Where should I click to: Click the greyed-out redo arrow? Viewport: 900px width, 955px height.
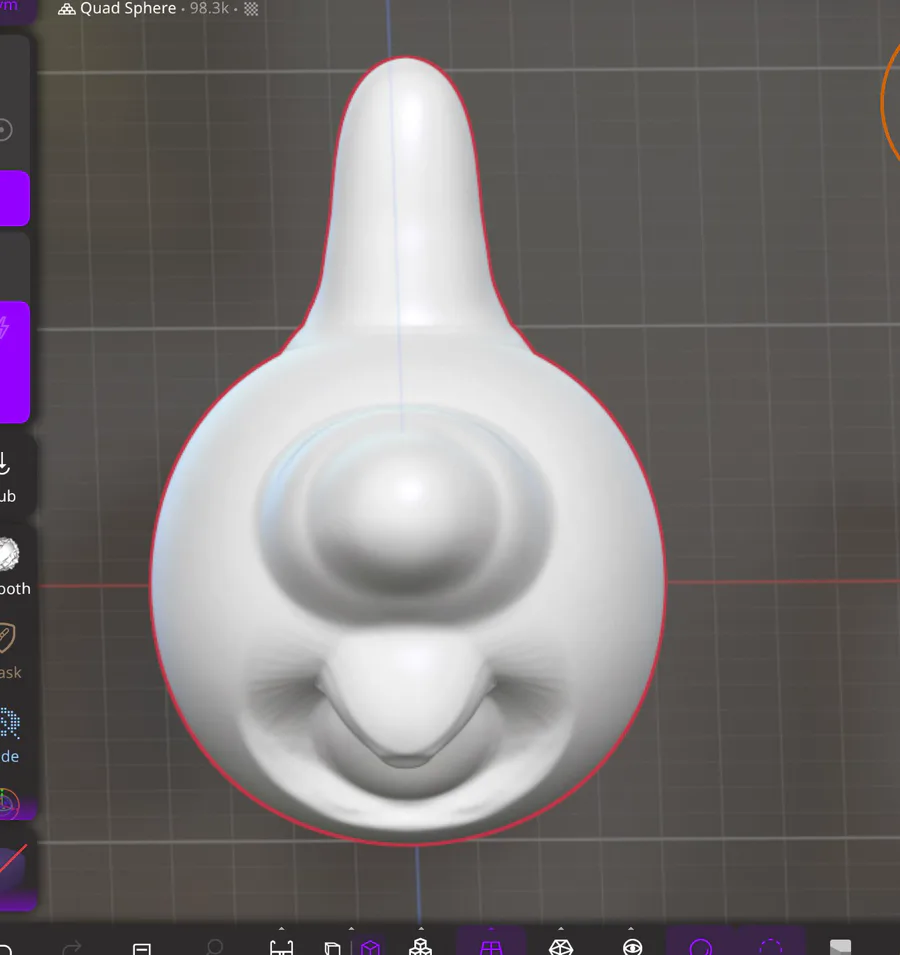pos(72,947)
